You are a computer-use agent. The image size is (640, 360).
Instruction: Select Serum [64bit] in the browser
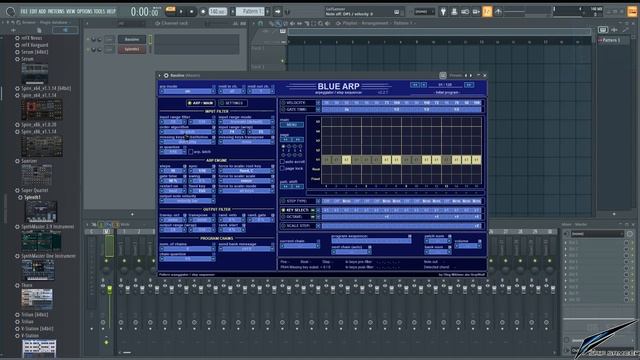[34, 52]
